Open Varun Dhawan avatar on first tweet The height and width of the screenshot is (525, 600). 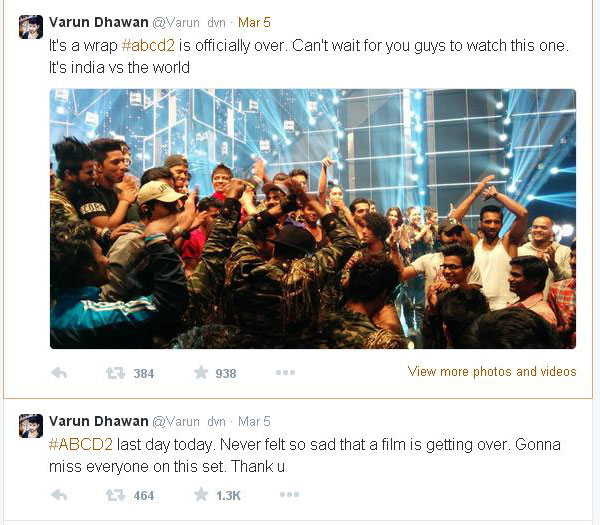coord(31,27)
